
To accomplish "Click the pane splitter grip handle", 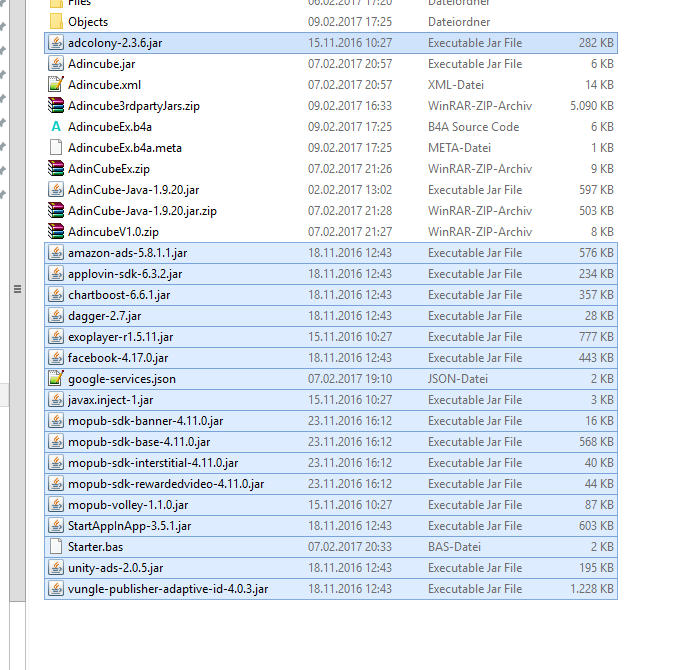I will click(x=16, y=289).
